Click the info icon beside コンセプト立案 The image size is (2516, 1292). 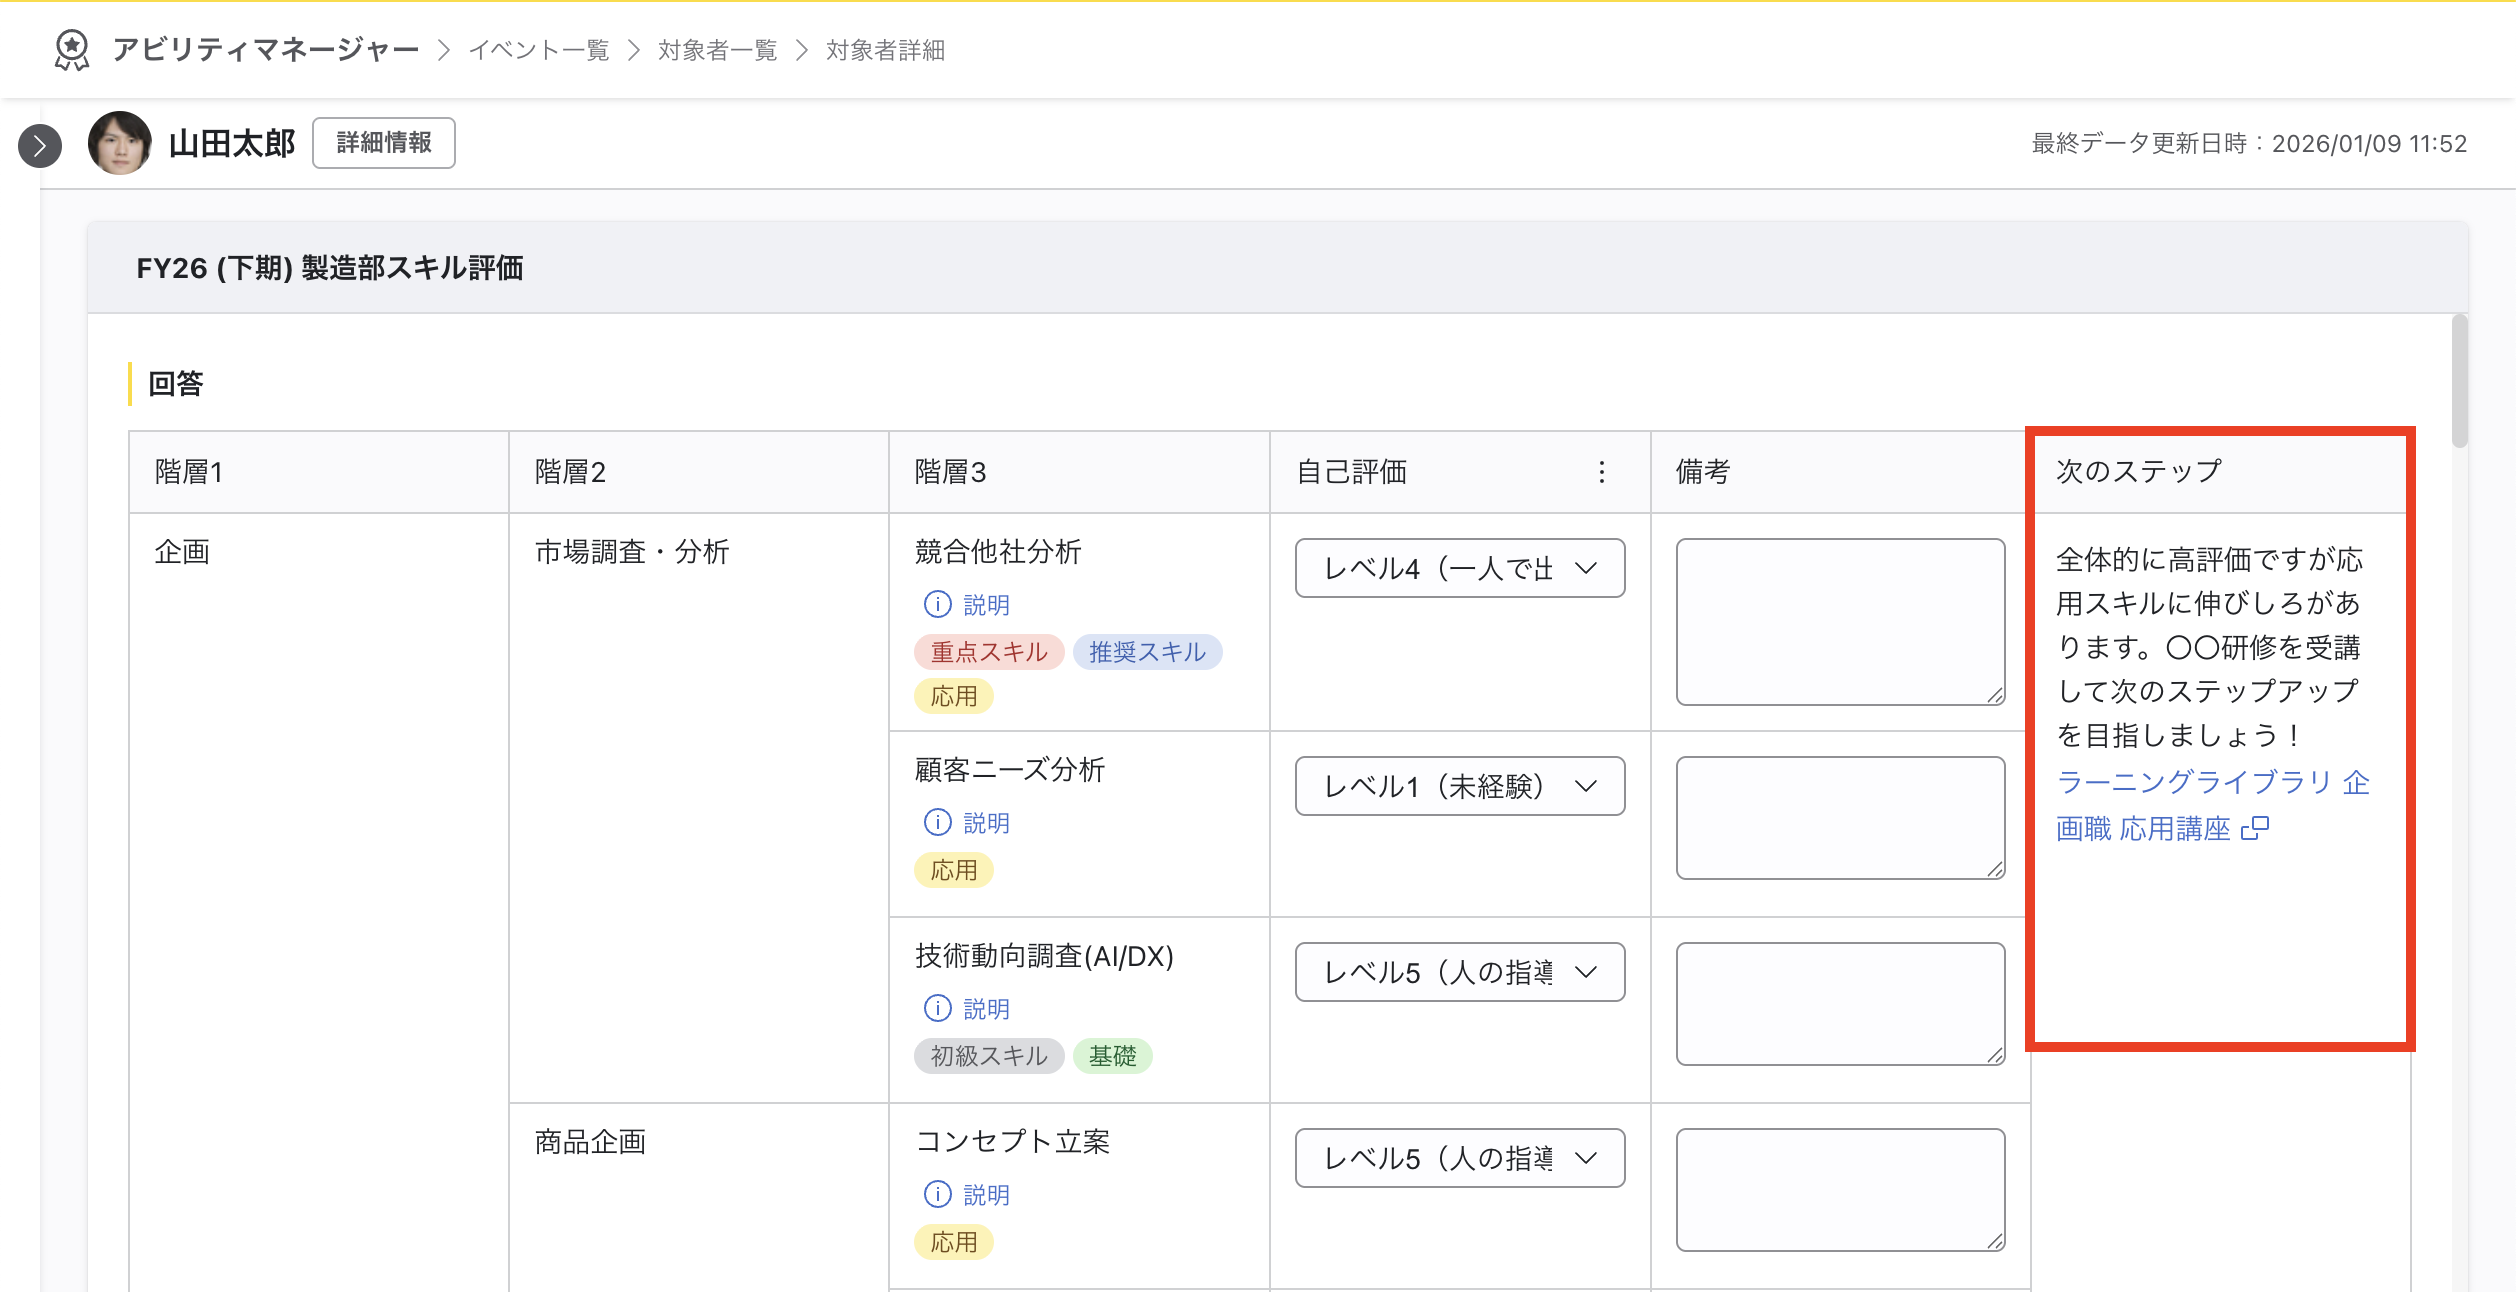pyautogui.click(x=936, y=1194)
